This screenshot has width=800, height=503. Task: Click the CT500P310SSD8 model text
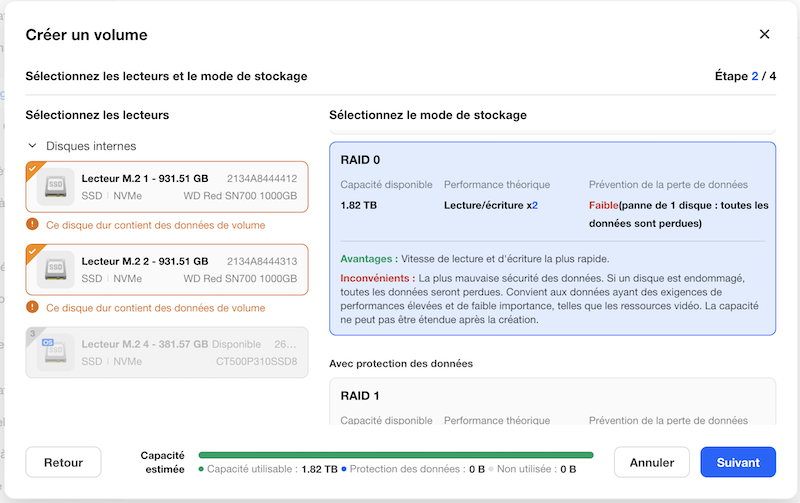(x=256, y=361)
